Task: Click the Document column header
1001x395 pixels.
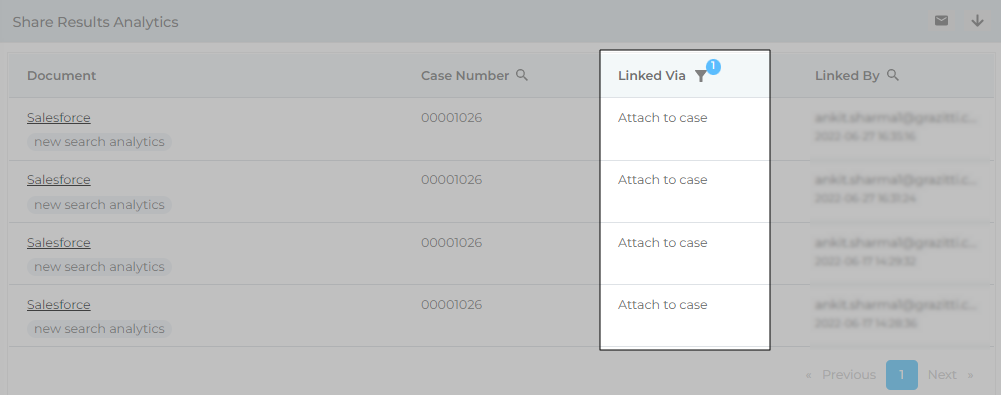Action: click(x=61, y=75)
